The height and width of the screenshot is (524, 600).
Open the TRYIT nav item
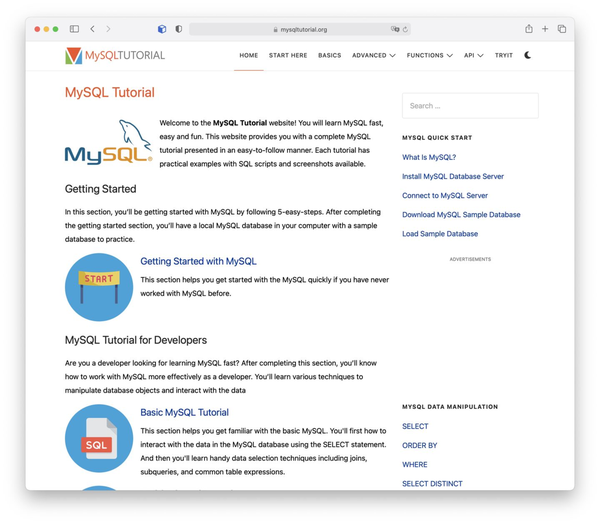(504, 56)
